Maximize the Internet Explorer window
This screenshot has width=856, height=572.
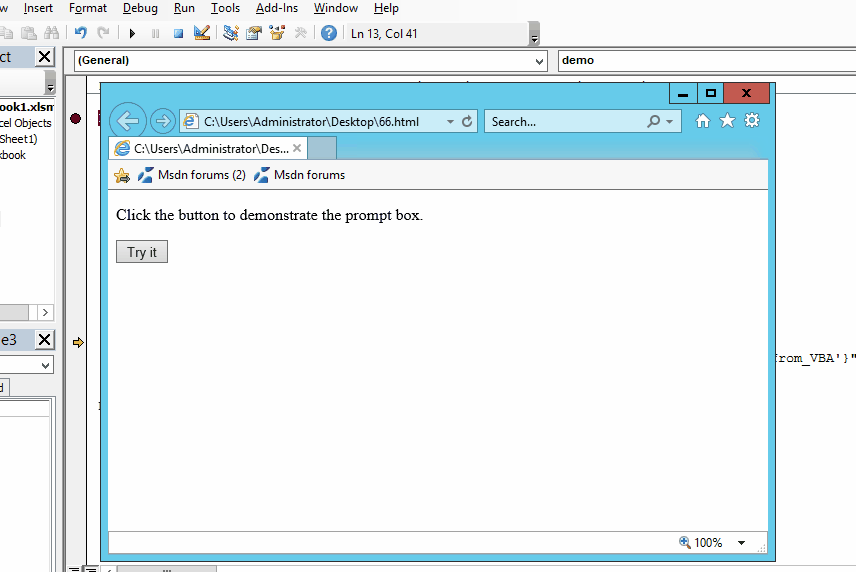point(710,93)
